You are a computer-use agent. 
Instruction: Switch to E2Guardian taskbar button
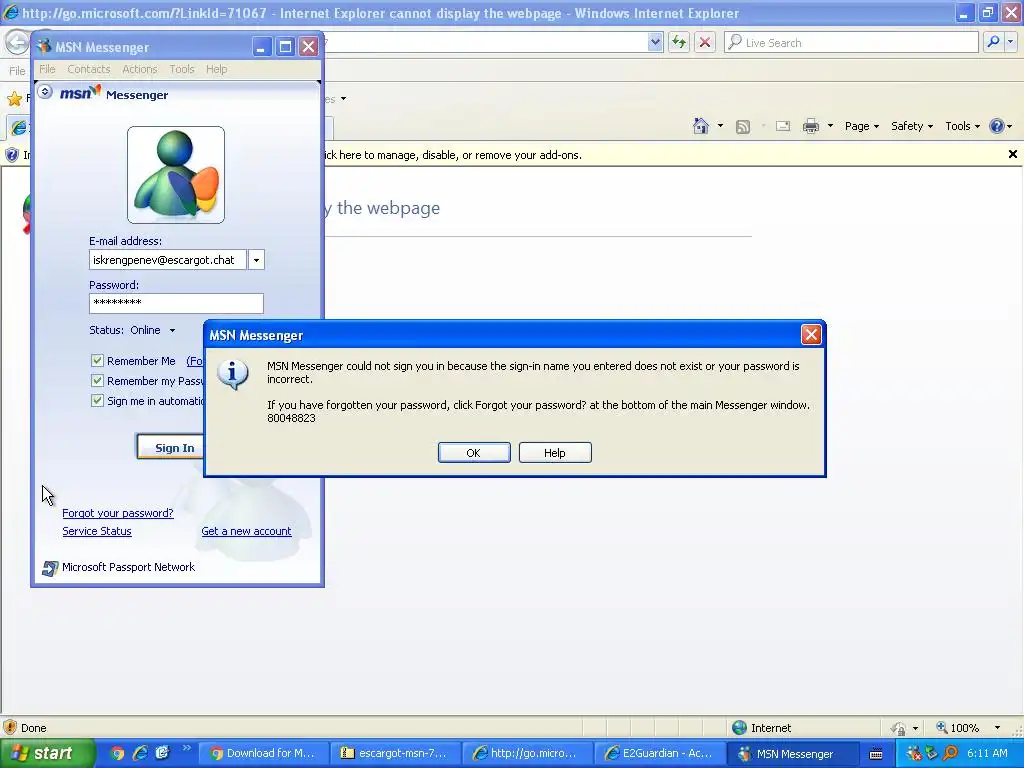[660, 753]
